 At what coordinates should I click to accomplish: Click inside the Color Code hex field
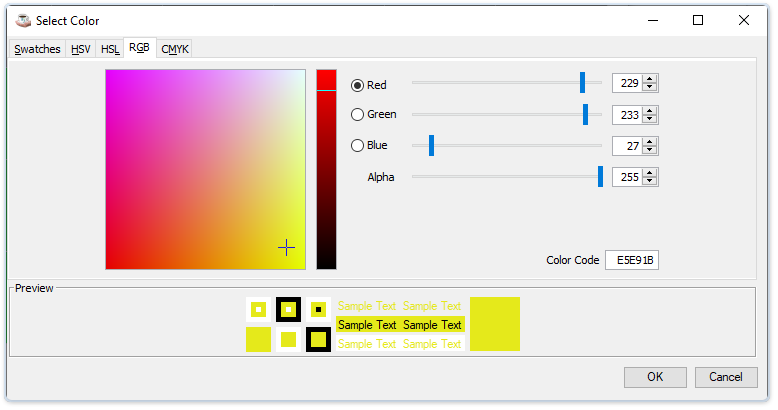point(632,260)
